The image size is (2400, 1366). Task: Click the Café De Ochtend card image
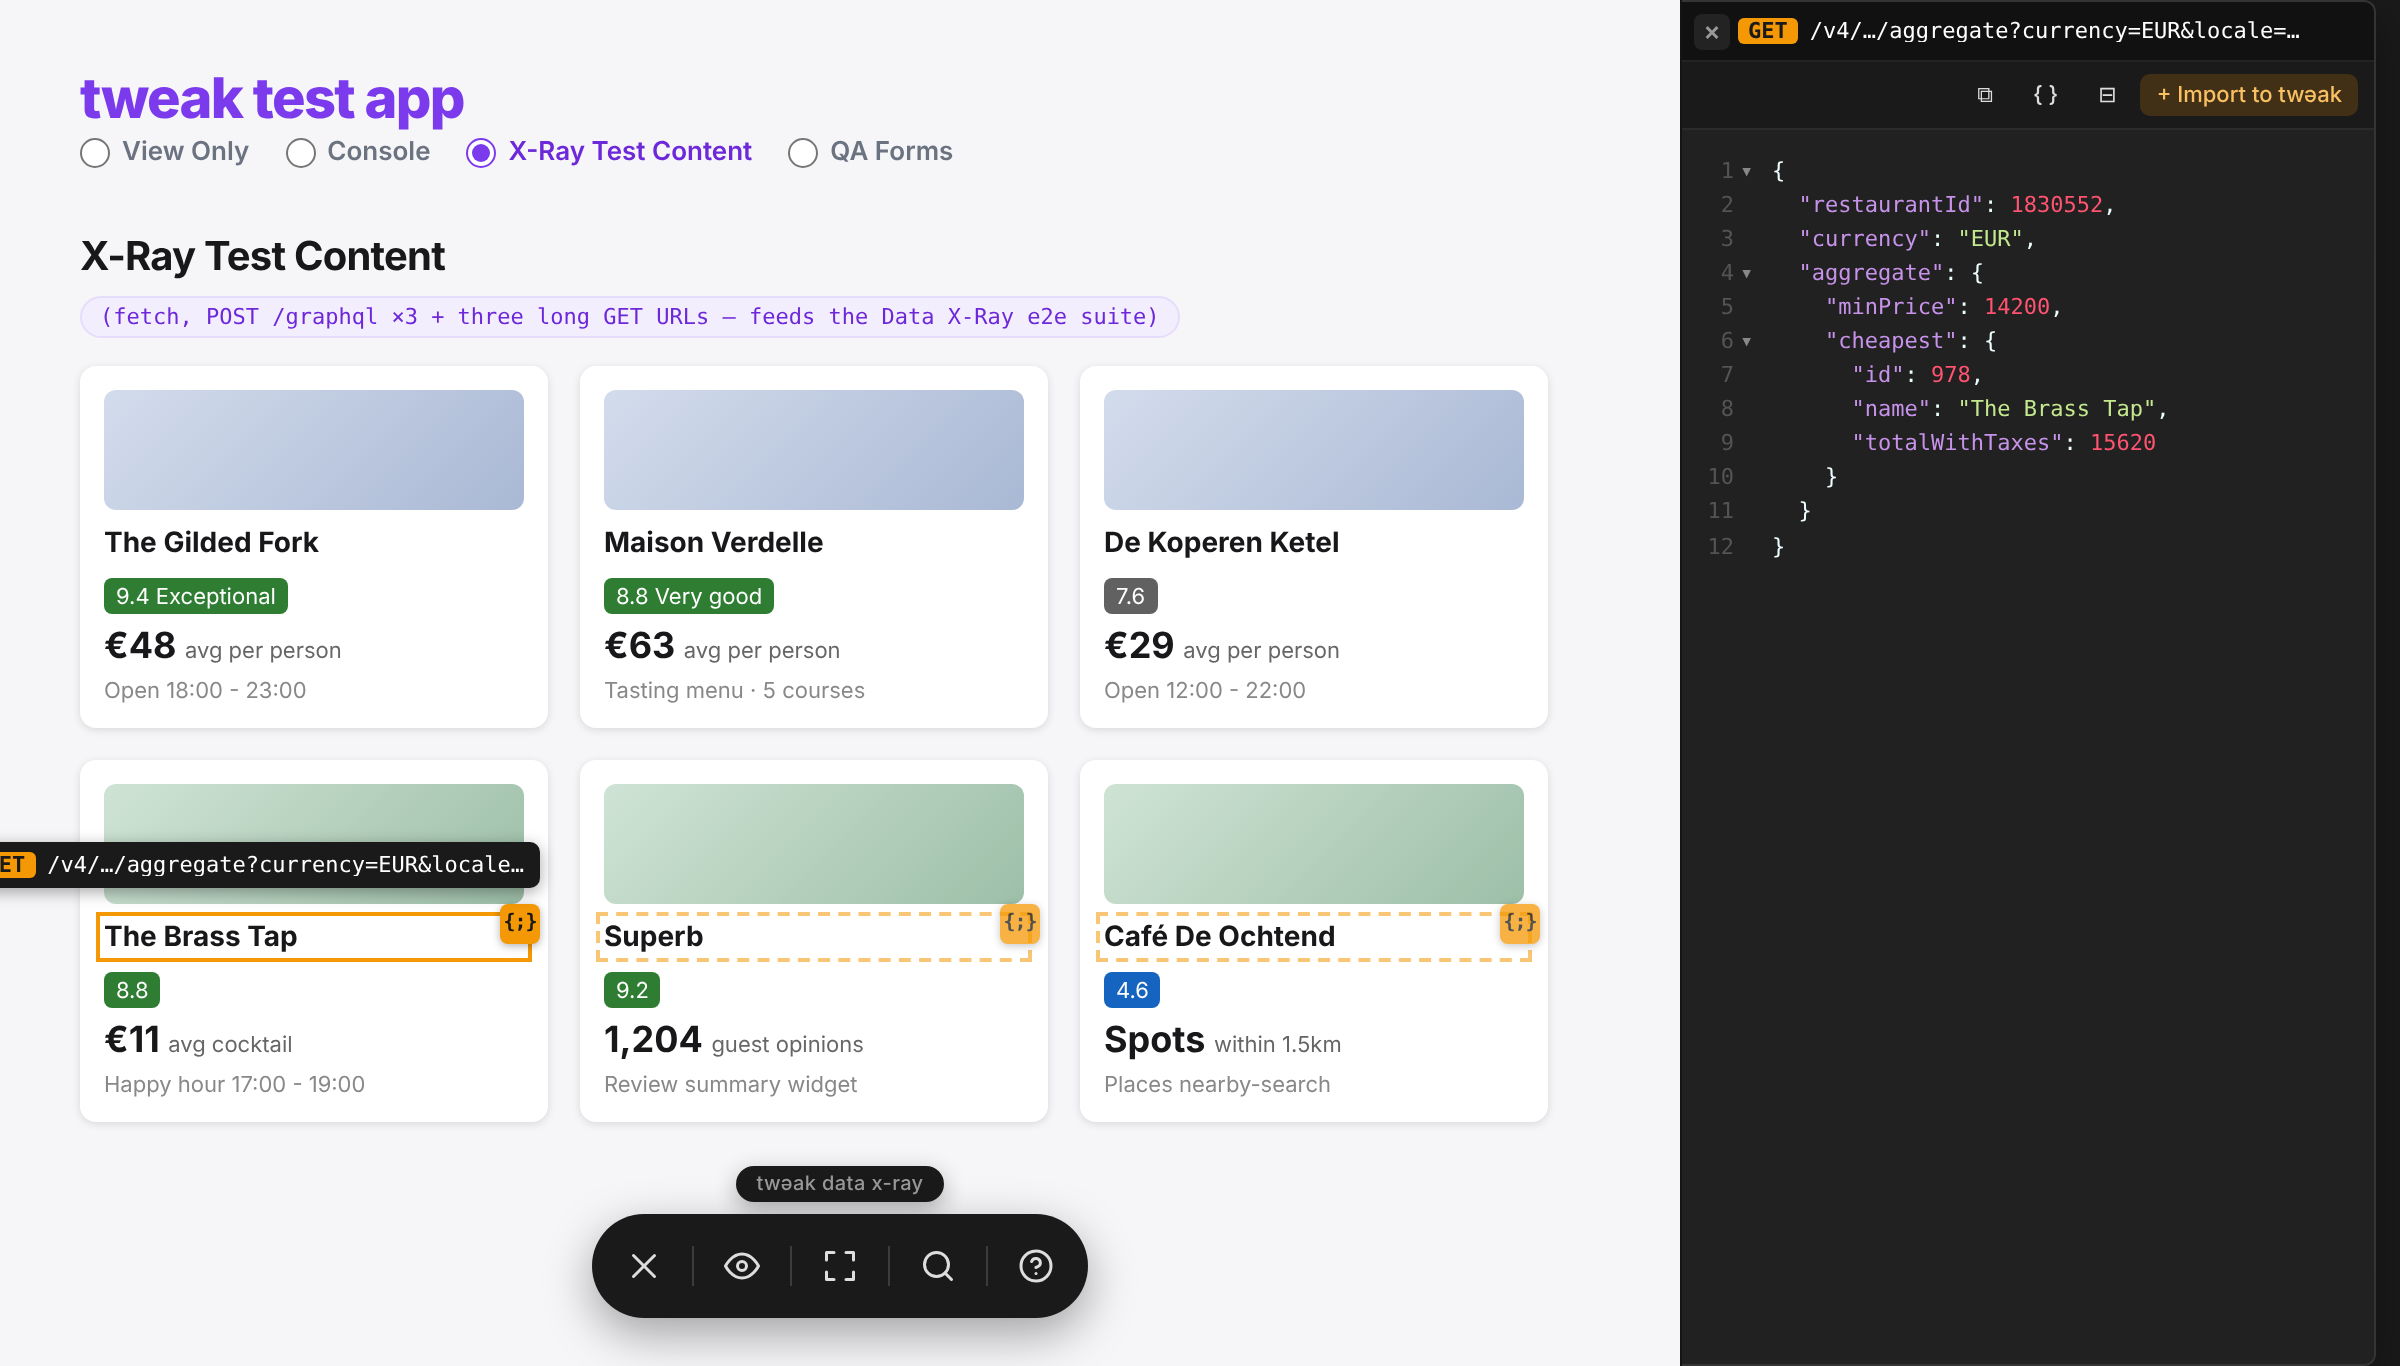click(x=1314, y=844)
